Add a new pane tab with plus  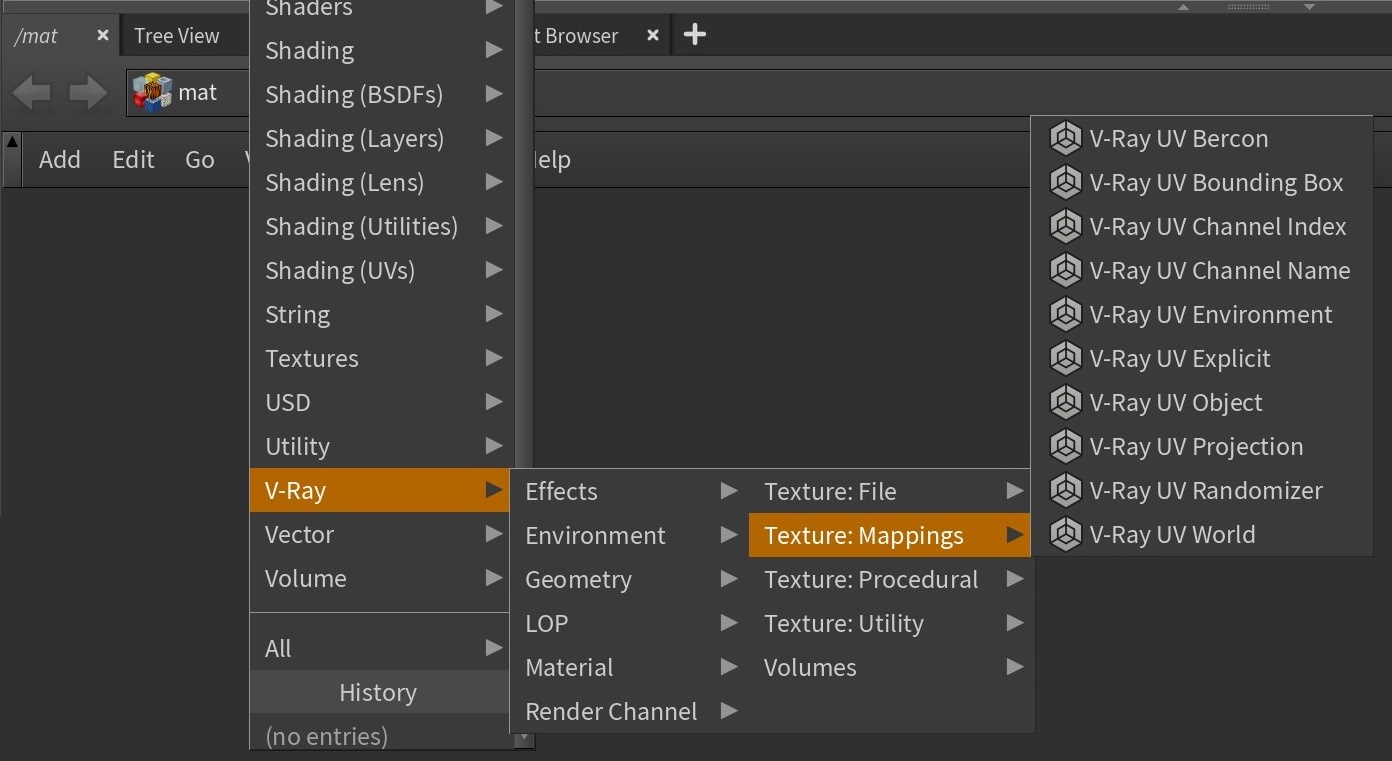[695, 35]
